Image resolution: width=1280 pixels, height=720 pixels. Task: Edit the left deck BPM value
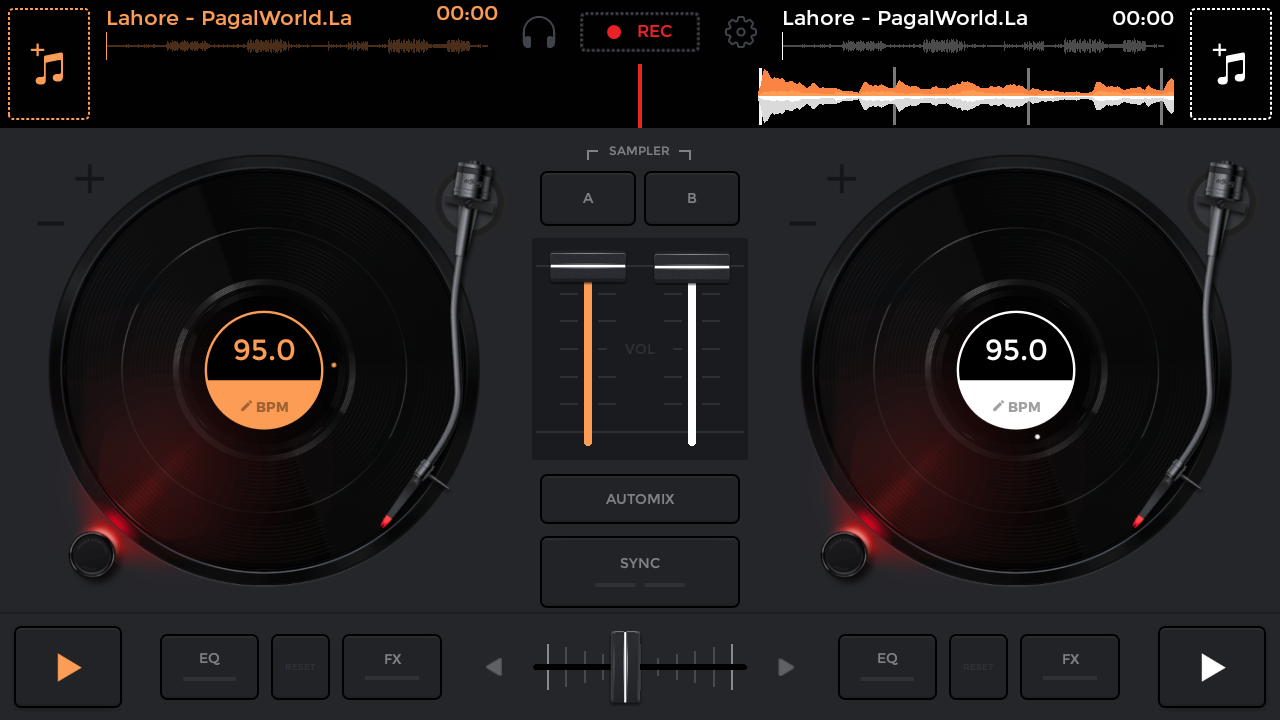click(263, 406)
